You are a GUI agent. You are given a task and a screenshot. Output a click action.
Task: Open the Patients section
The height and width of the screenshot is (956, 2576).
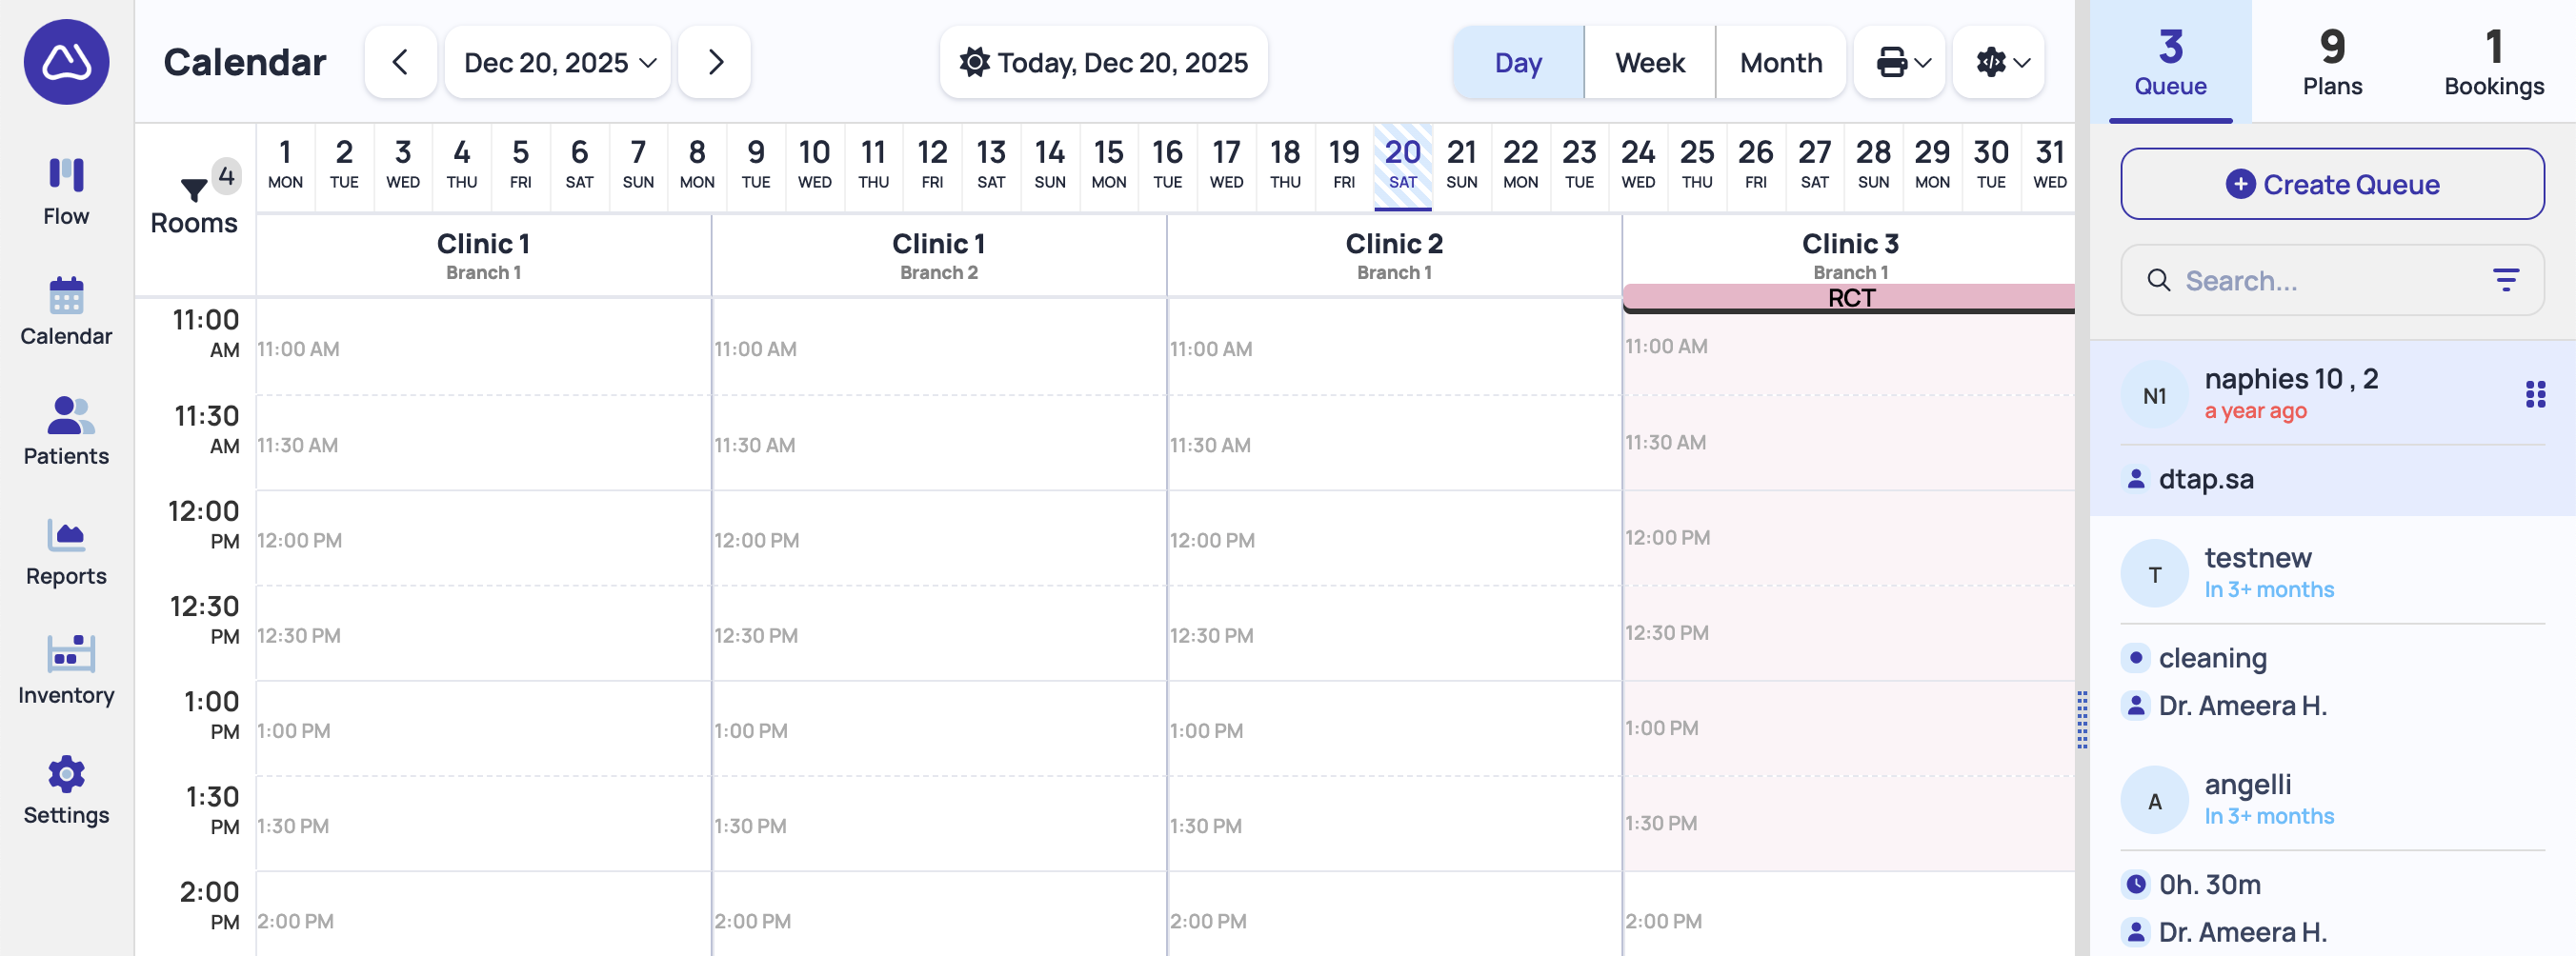(66, 431)
